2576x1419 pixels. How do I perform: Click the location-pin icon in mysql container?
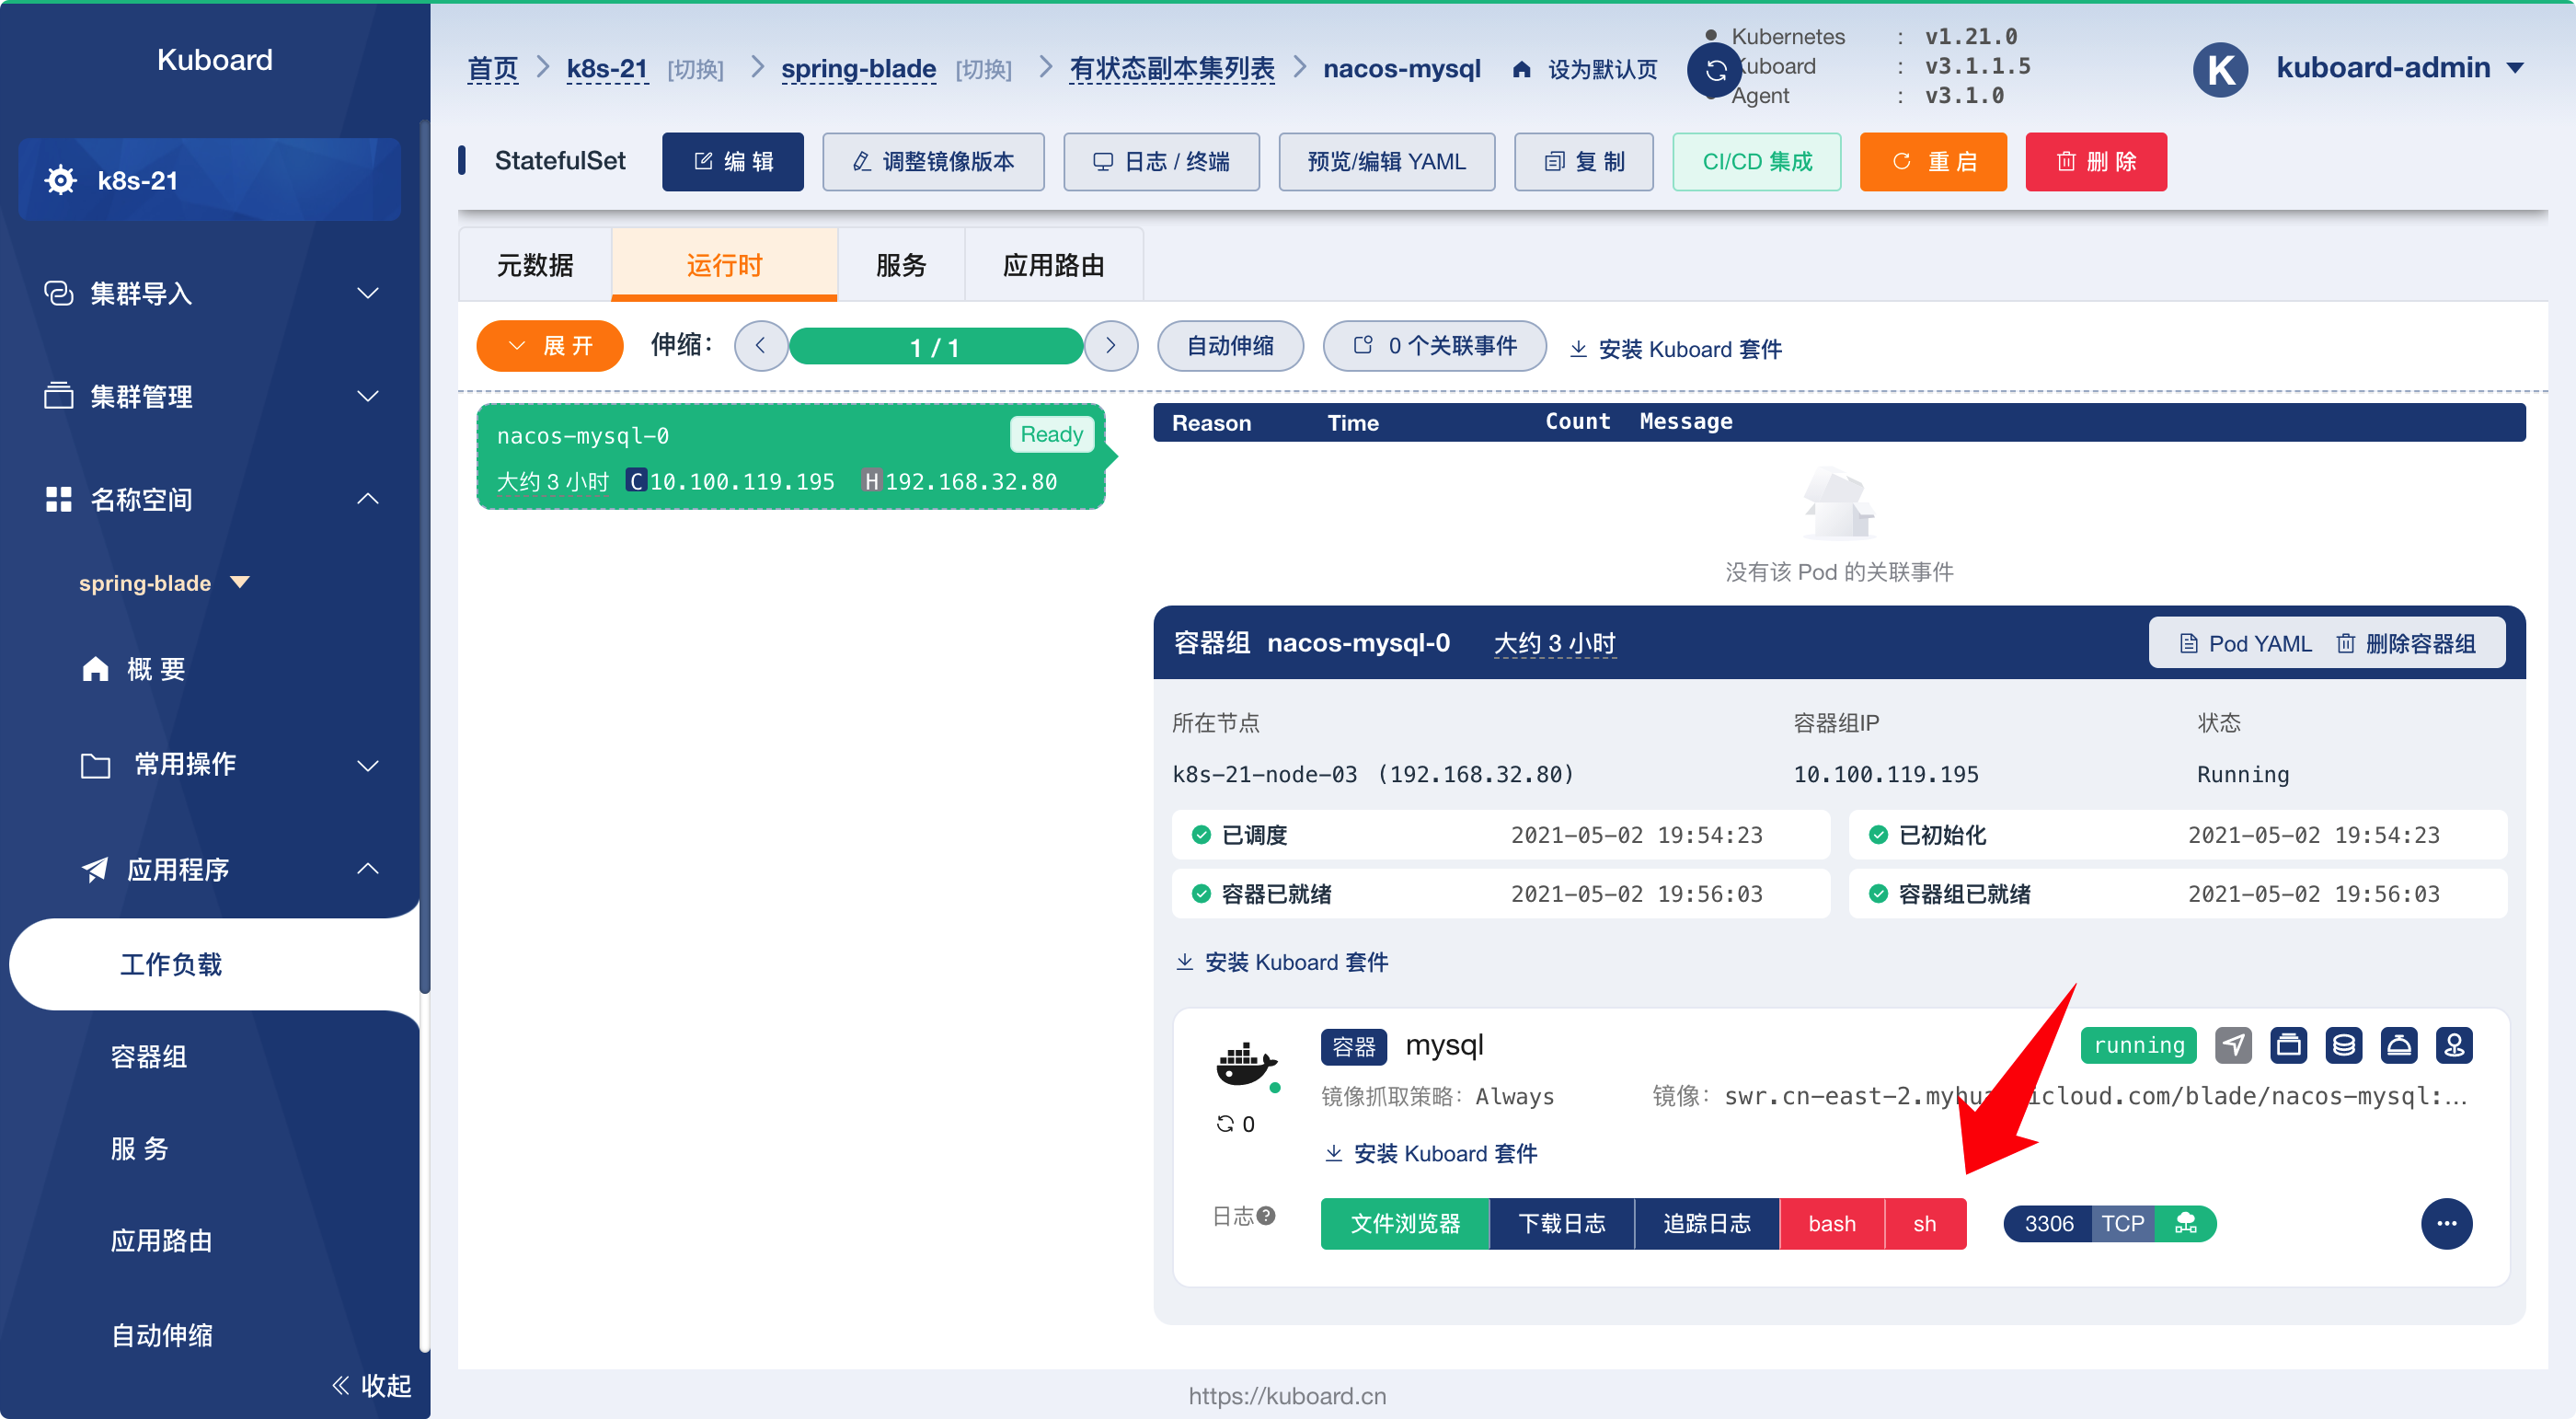tap(2454, 1045)
